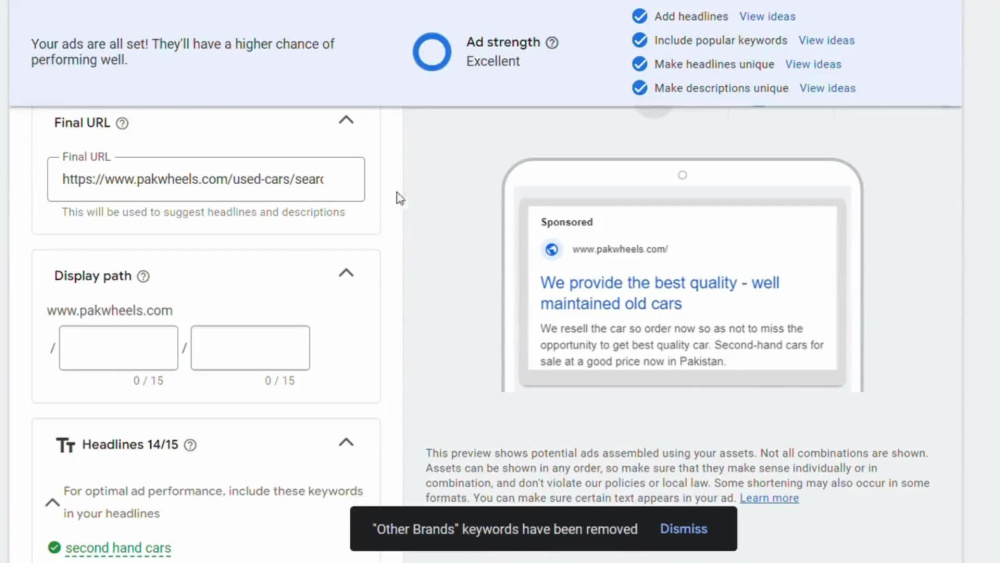
Task: Click the Excellent ad strength rating
Action: click(x=493, y=61)
